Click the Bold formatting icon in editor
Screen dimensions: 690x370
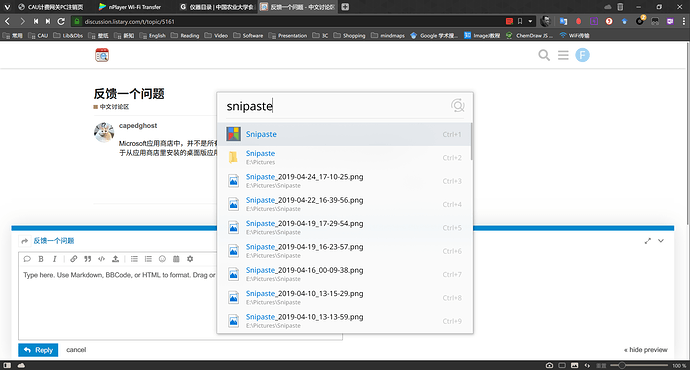(x=41, y=259)
